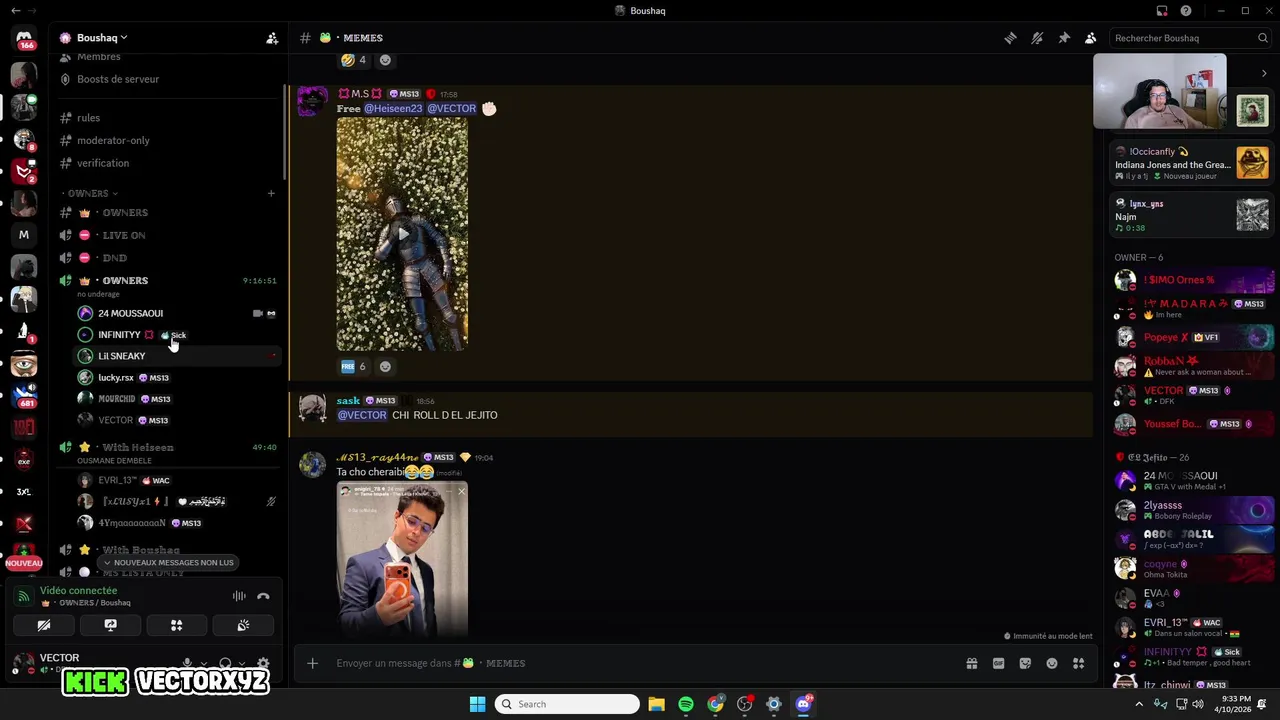This screenshot has width=1280, height=720.
Task: Select the verification channel
Action: [x=103, y=163]
